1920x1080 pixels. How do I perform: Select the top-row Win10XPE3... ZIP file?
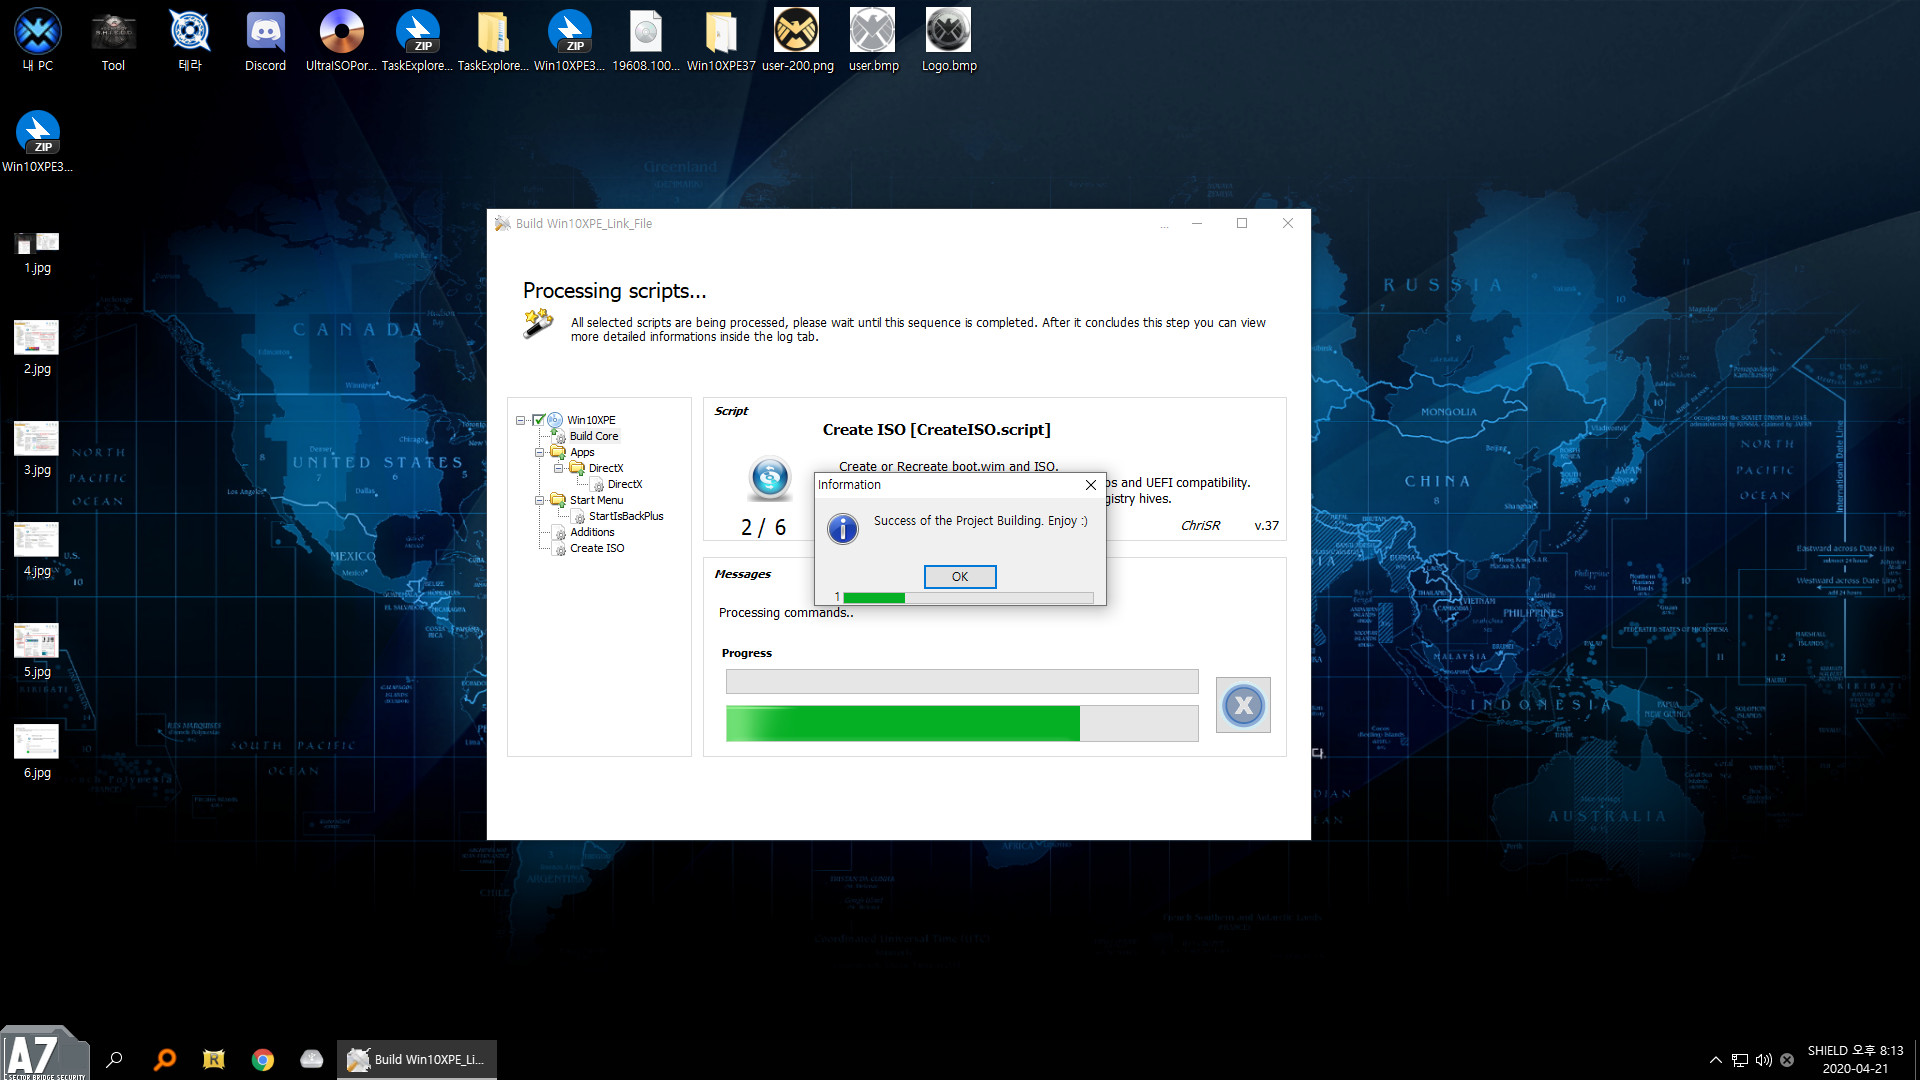click(569, 40)
